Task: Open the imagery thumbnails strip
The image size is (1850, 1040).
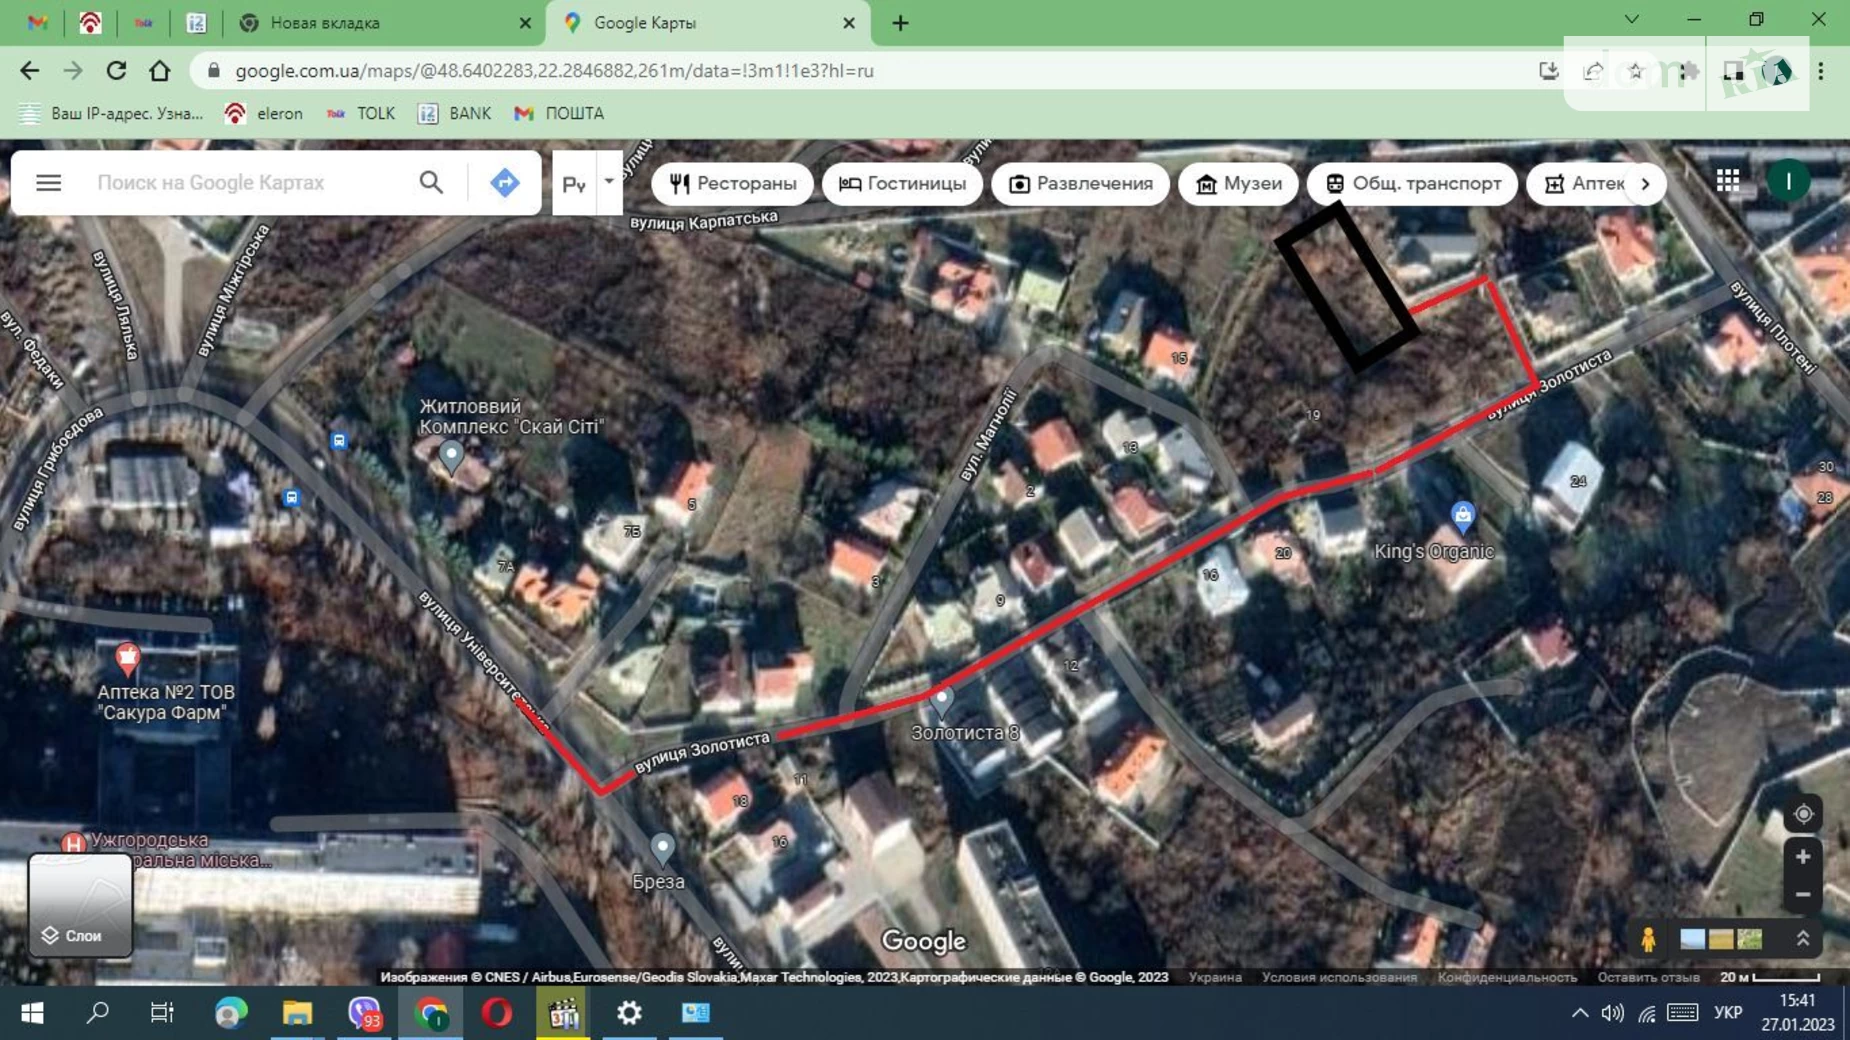Action: click(x=1721, y=939)
